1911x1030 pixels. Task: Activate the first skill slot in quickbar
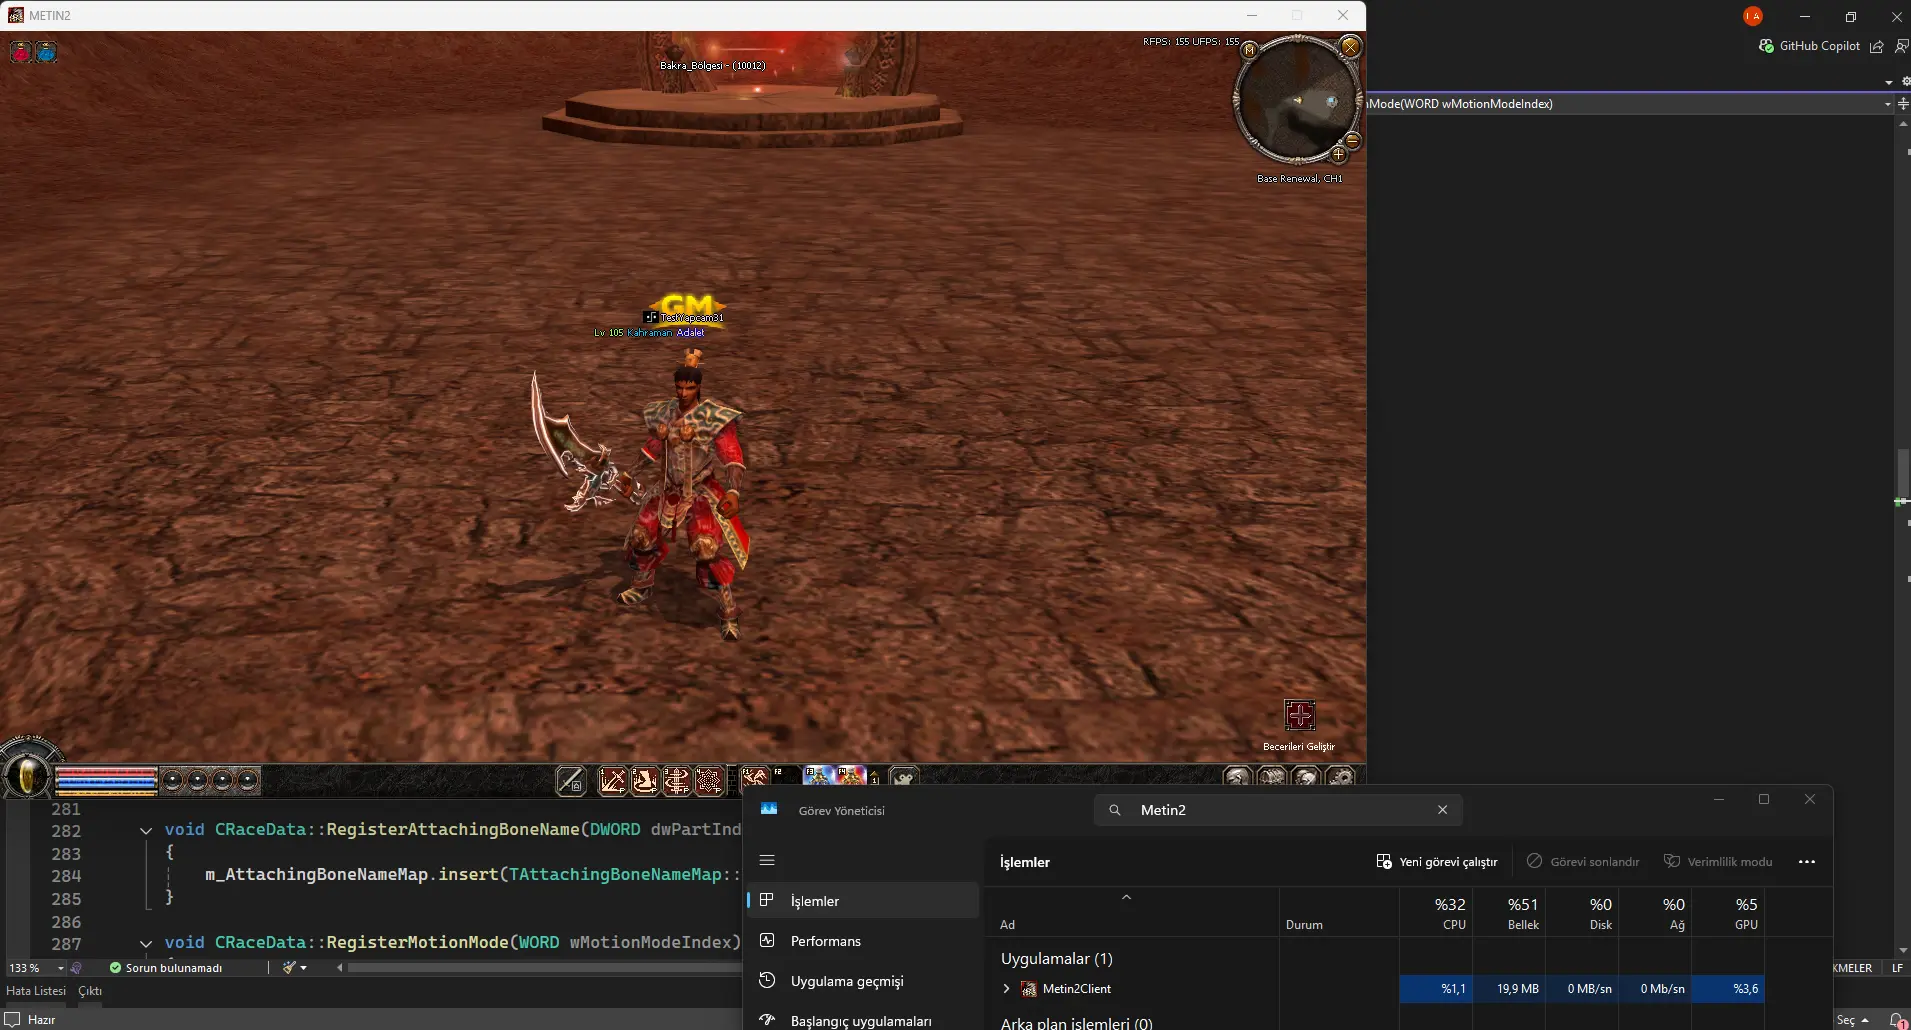pyautogui.click(x=612, y=780)
